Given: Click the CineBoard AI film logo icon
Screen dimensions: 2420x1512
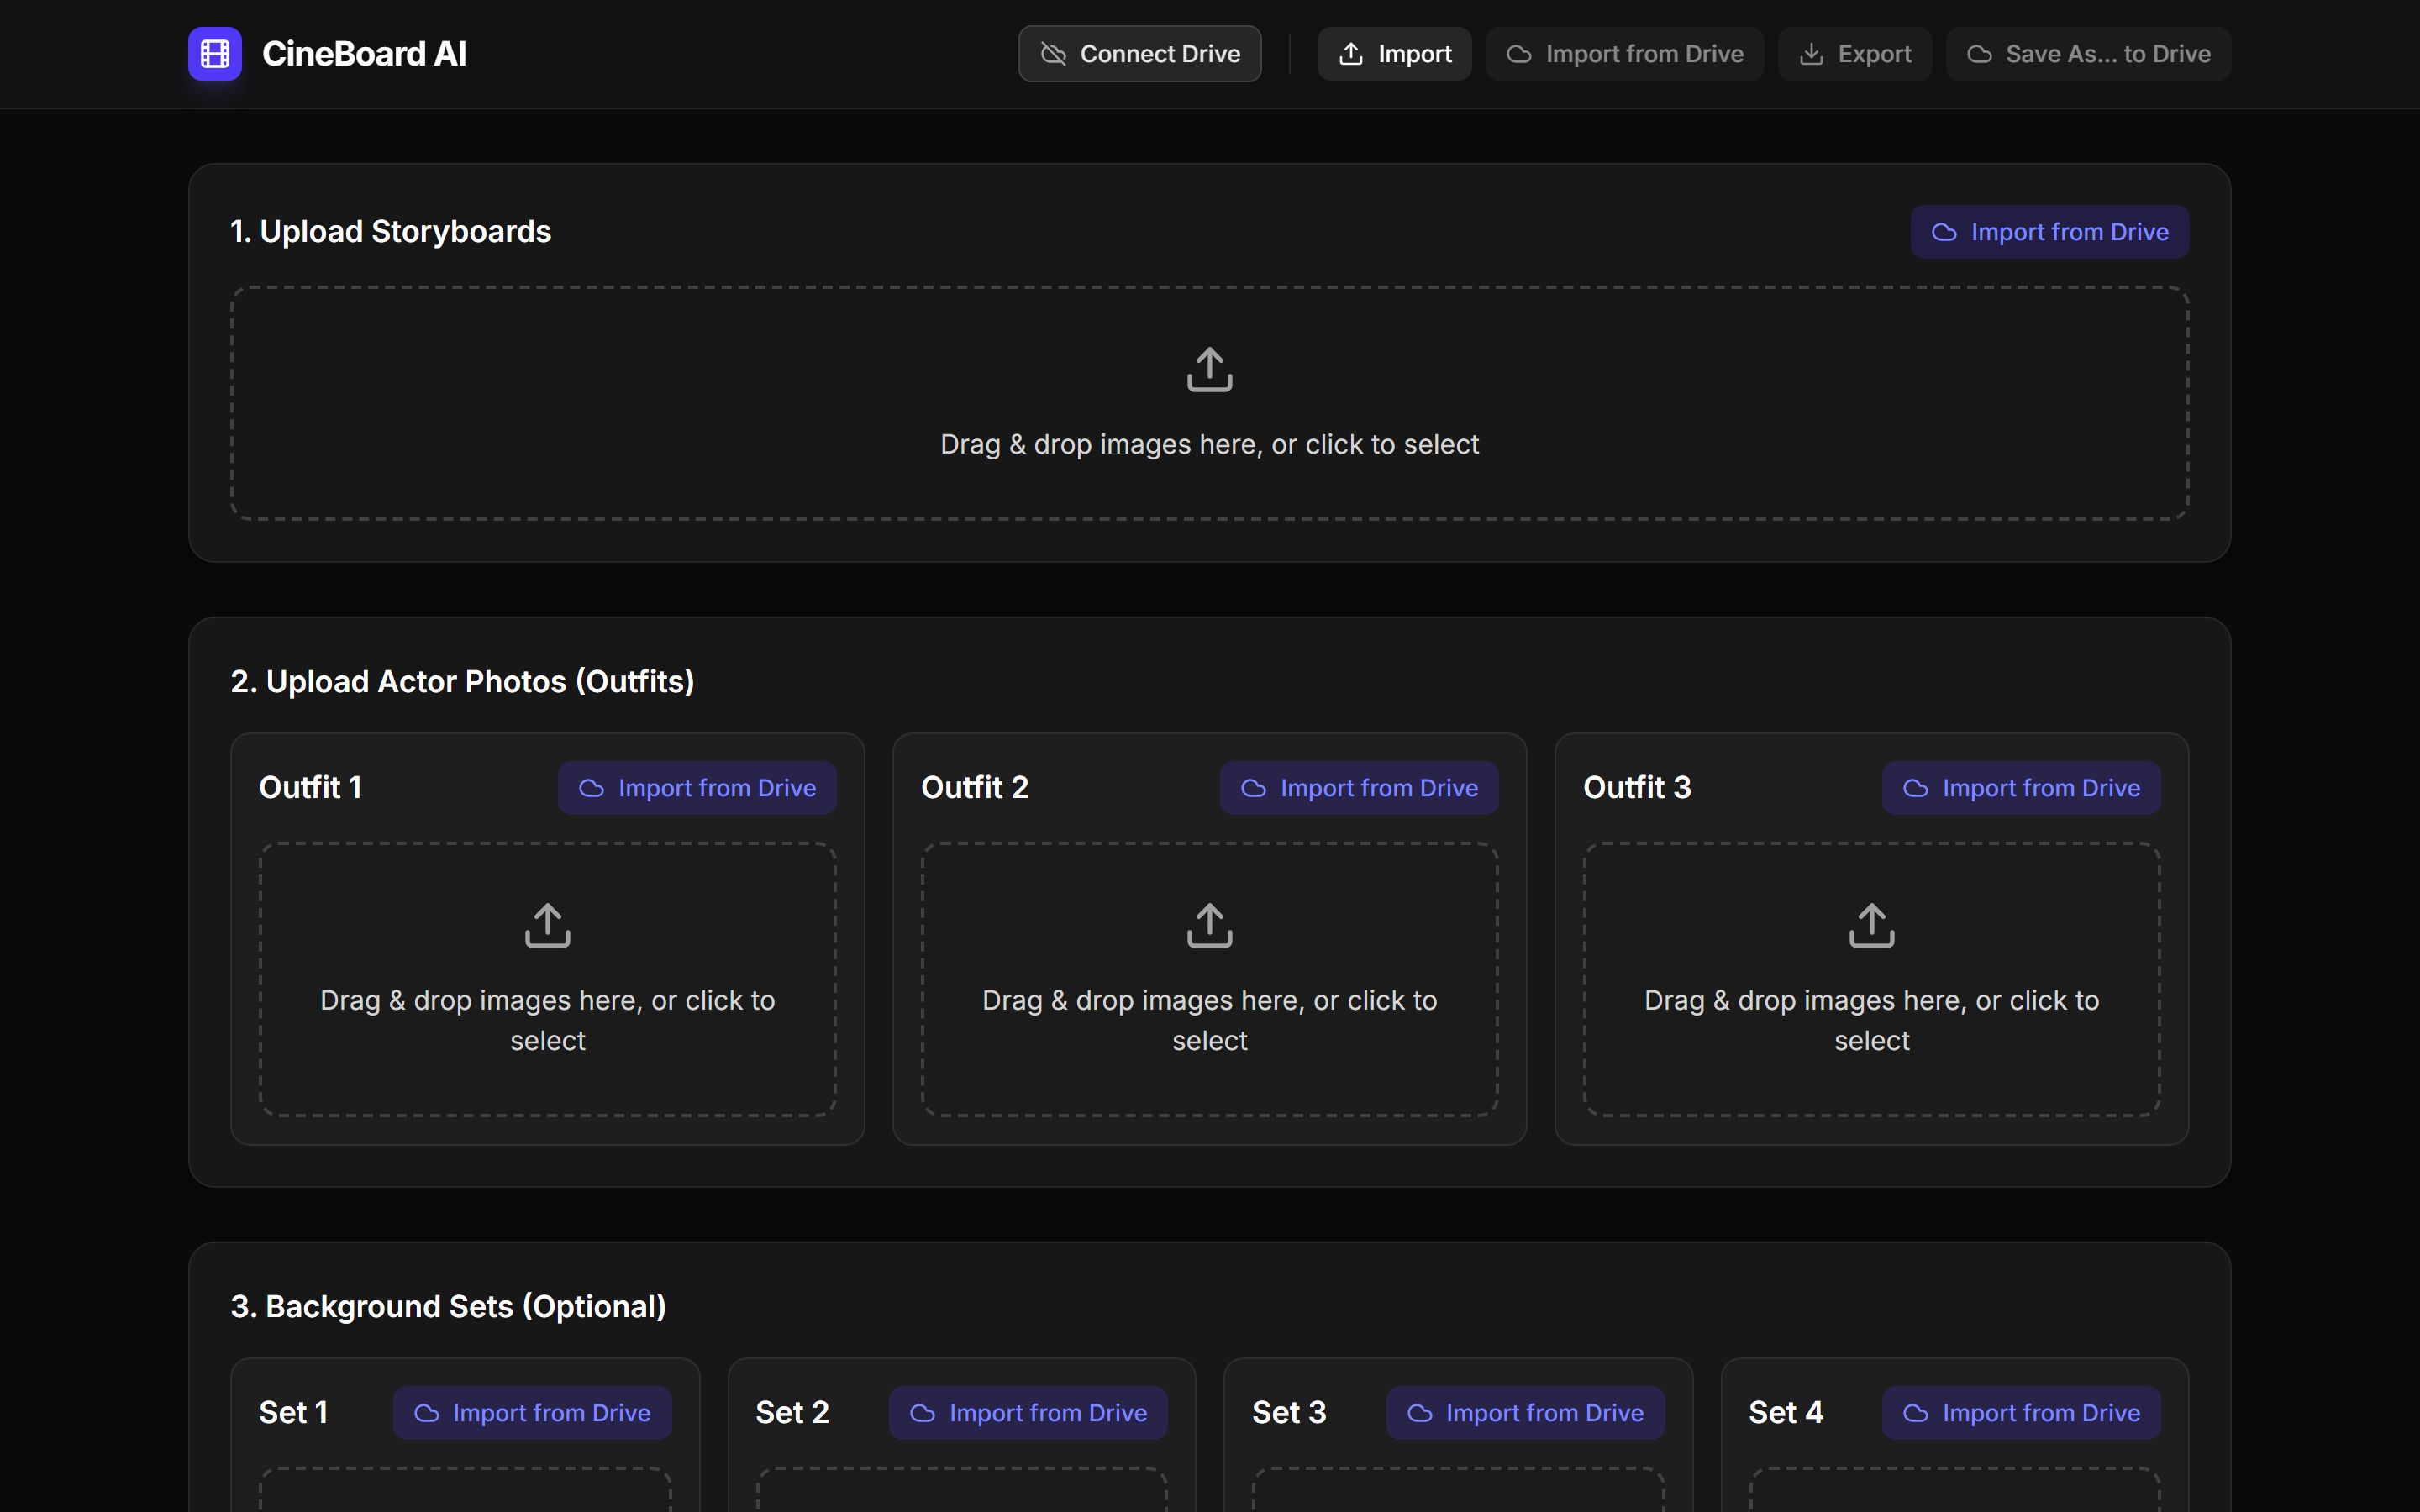Looking at the screenshot, I should [x=215, y=53].
